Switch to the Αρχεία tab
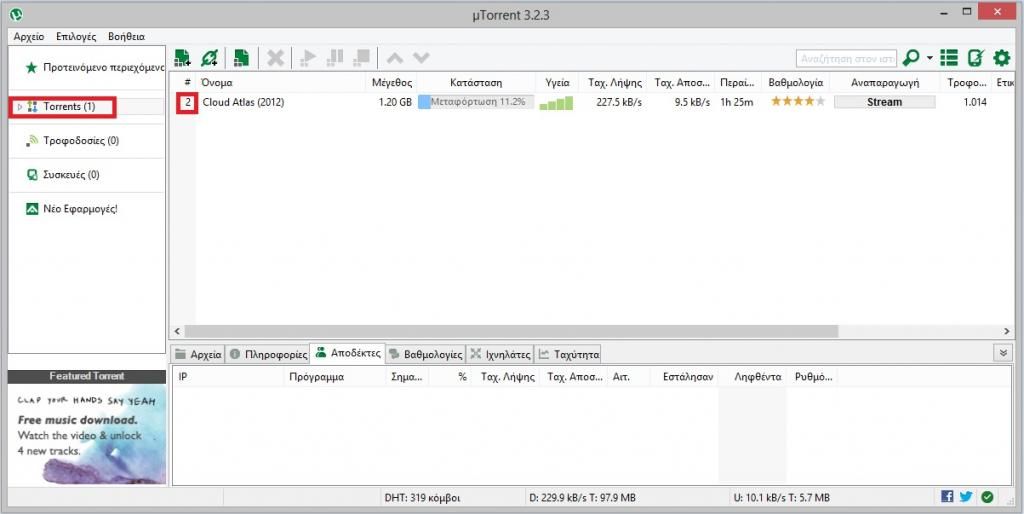1024x514 pixels. [199, 355]
